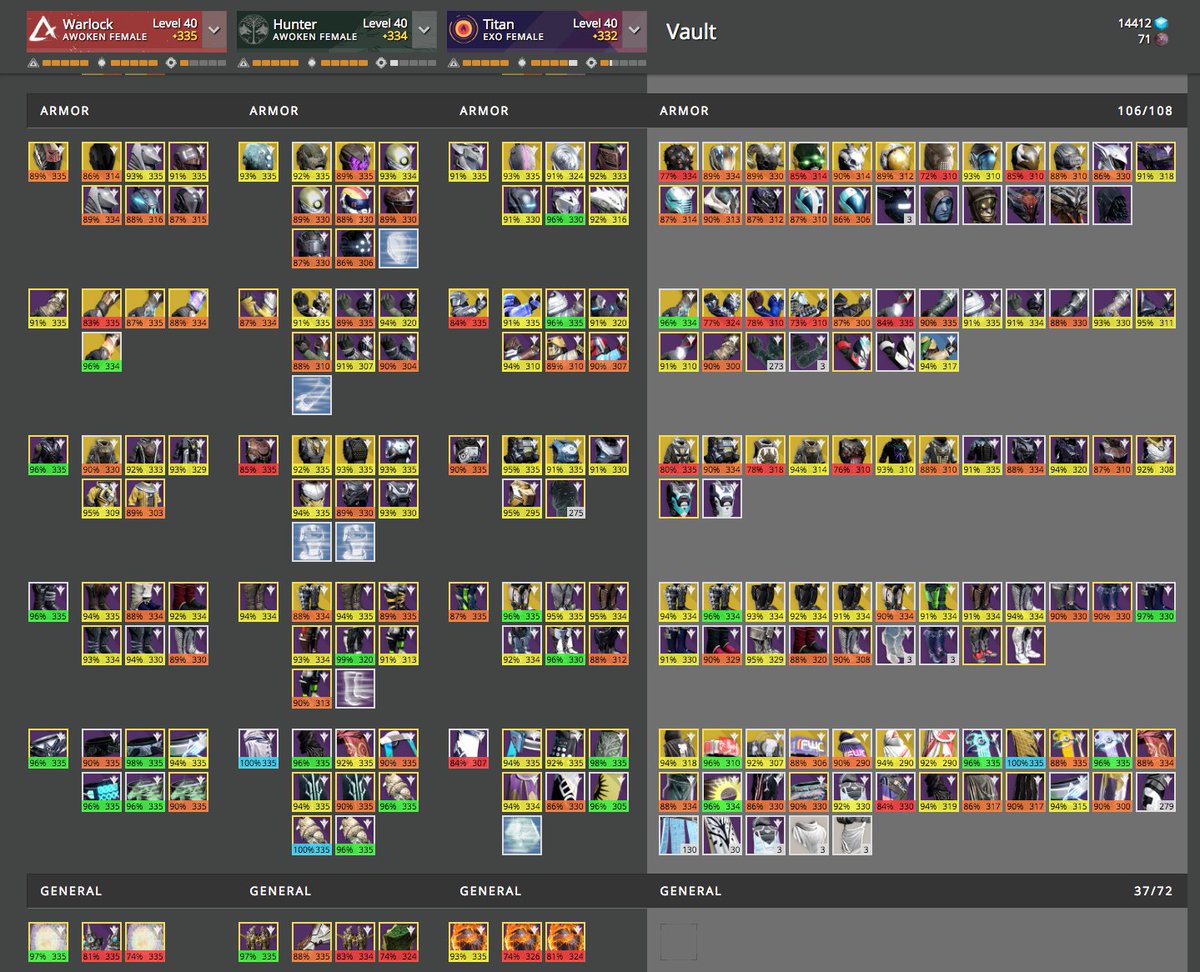Select the Vault helmet rated 77% 334
1200x972 pixels.
(679, 161)
